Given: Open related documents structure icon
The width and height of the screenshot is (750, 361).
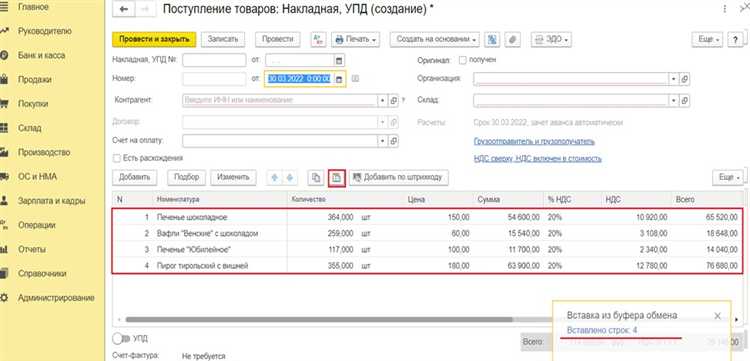Looking at the screenshot, I should [492, 40].
